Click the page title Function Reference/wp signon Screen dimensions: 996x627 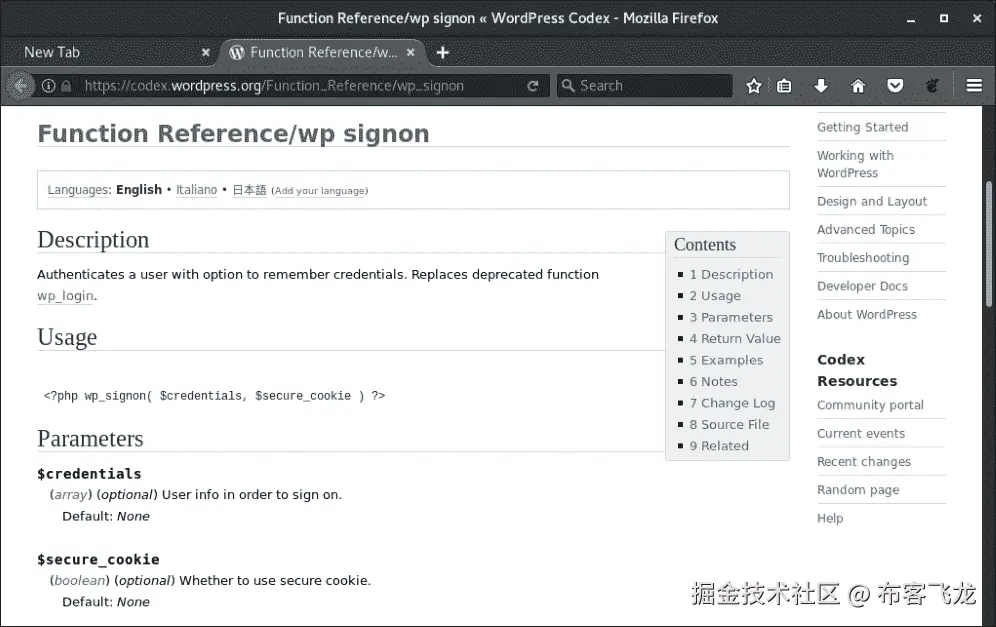click(x=233, y=133)
